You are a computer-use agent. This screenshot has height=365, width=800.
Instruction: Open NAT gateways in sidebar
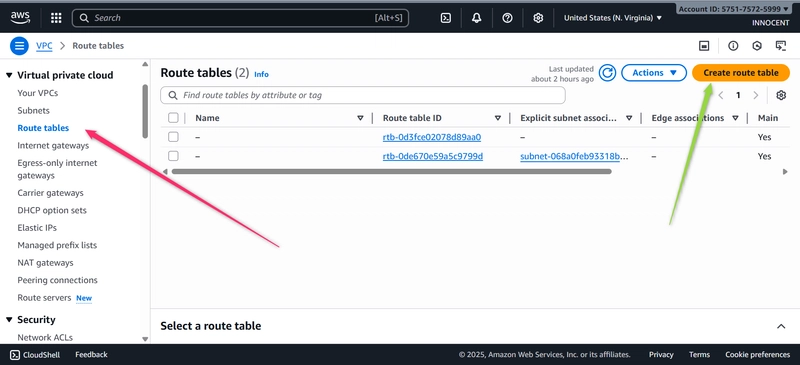pos(45,263)
